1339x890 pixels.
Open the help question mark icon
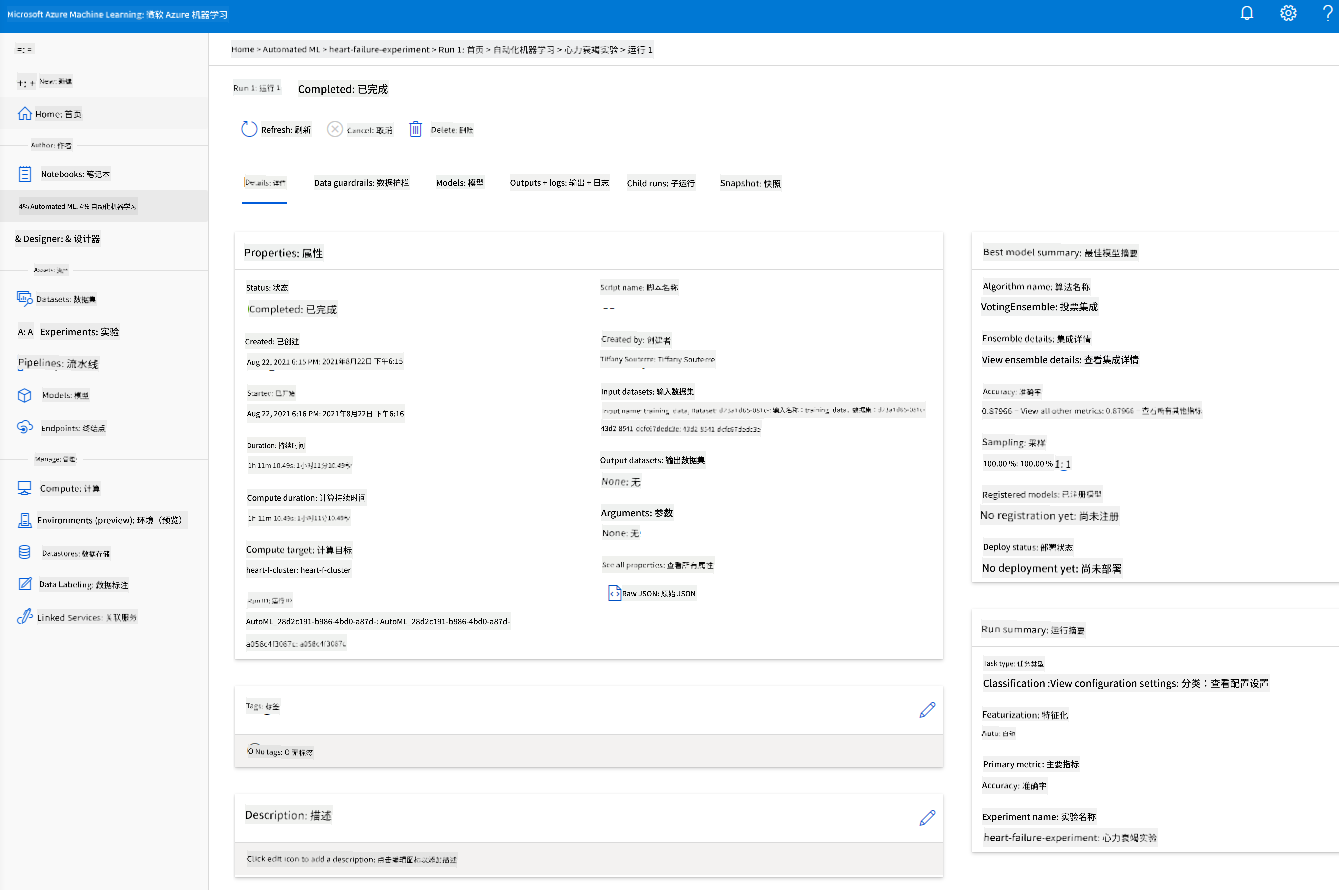[x=1326, y=13]
